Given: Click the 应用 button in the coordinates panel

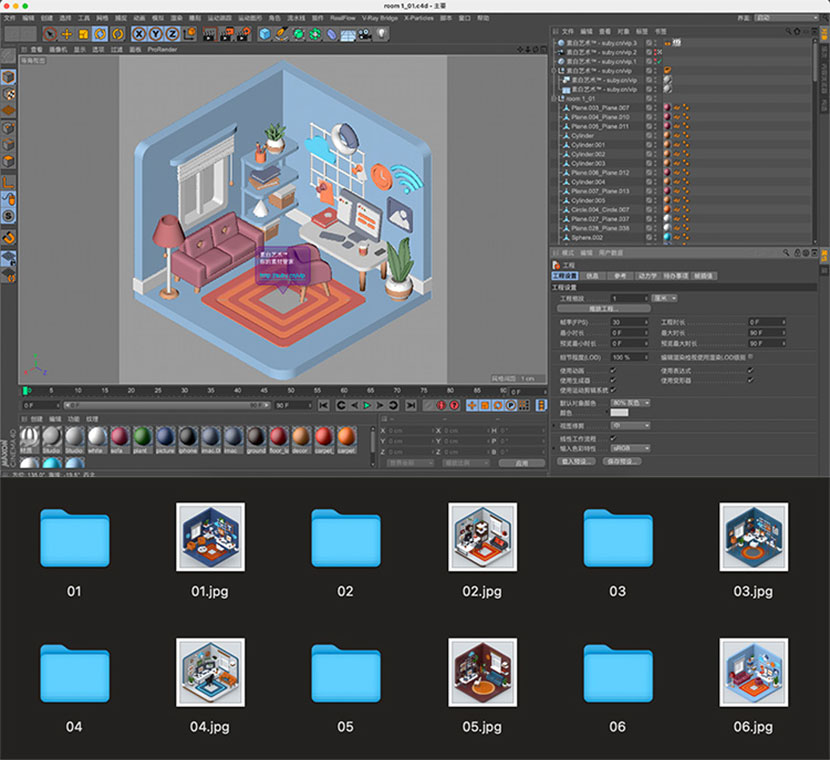Looking at the screenshot, I should [x=521, y=463].
